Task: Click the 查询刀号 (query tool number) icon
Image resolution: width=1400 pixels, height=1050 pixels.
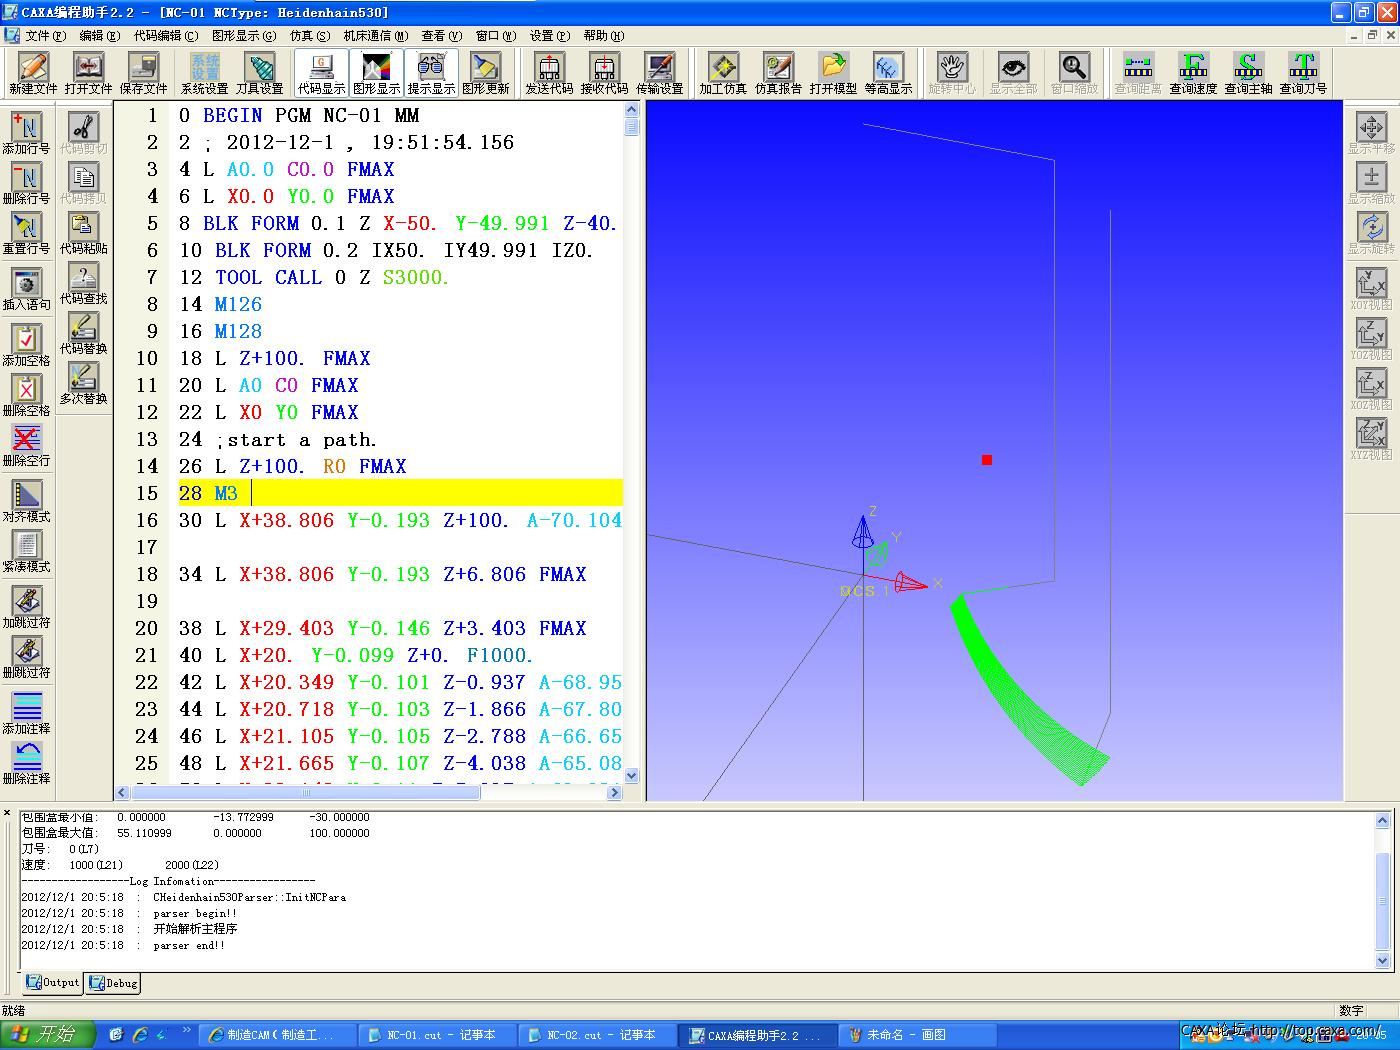Action: [x=1303, y=73]
